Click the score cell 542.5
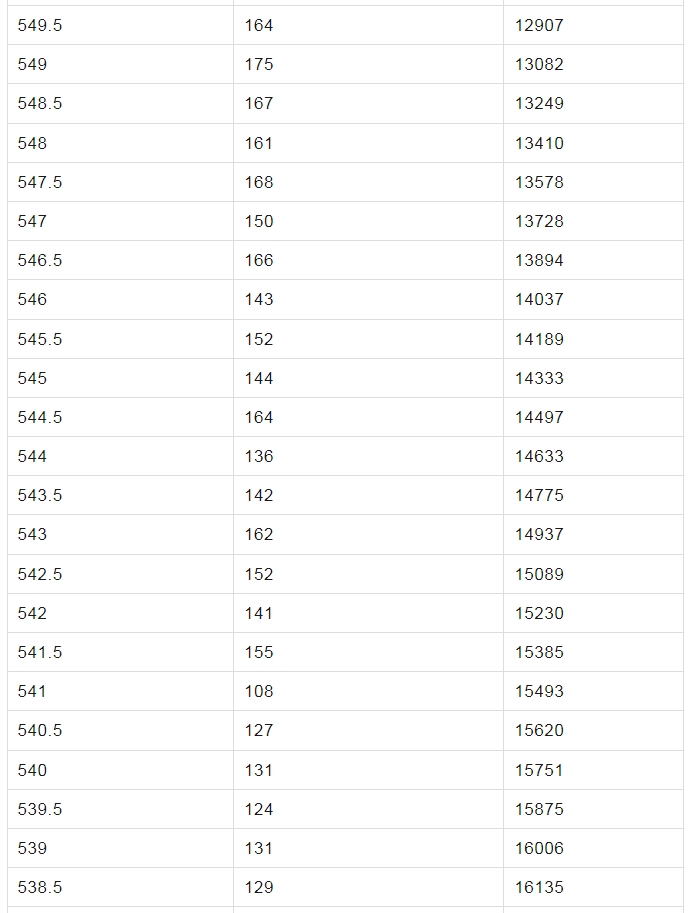Viewport: 688px width, 913px height. click(40, 574)
